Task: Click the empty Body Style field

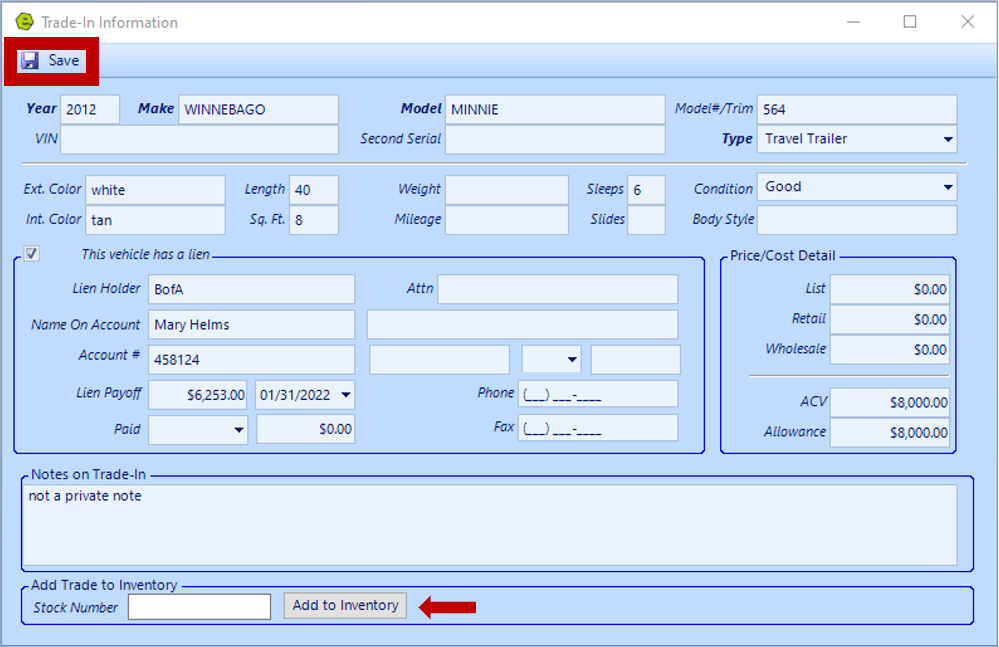Action: click(857, 220)
